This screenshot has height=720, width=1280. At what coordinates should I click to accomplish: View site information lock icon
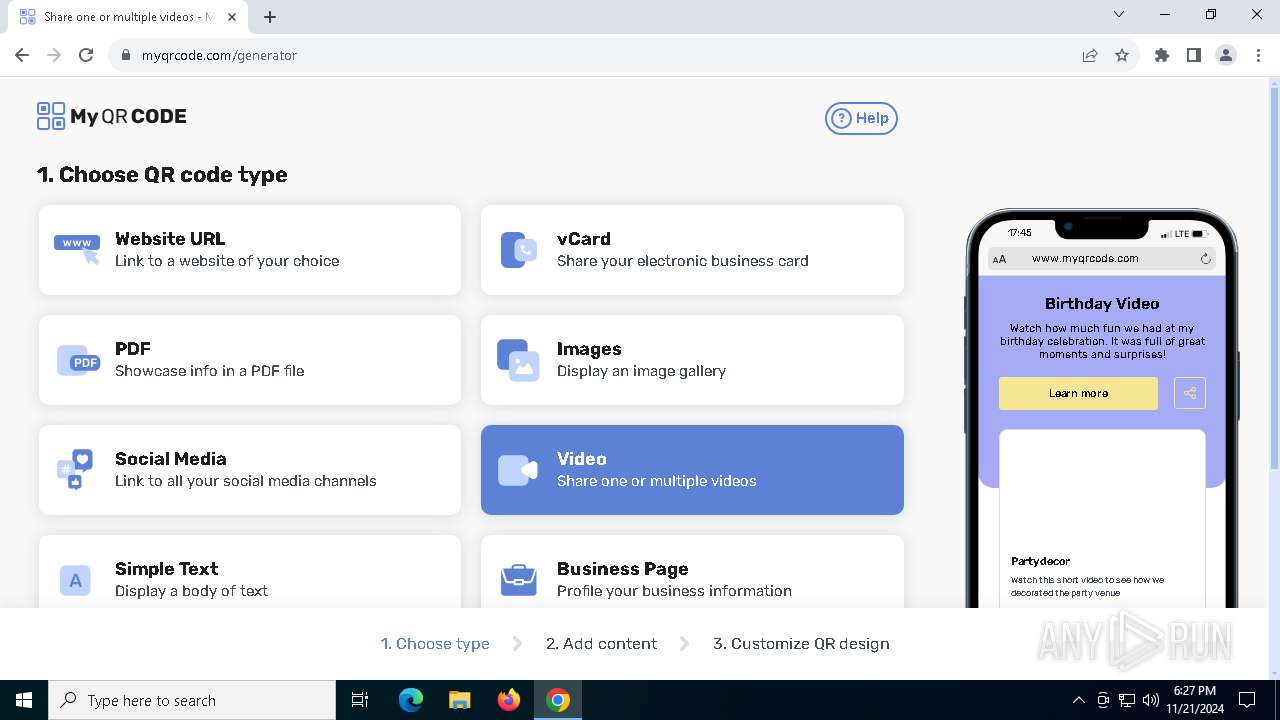click(126, 55)
